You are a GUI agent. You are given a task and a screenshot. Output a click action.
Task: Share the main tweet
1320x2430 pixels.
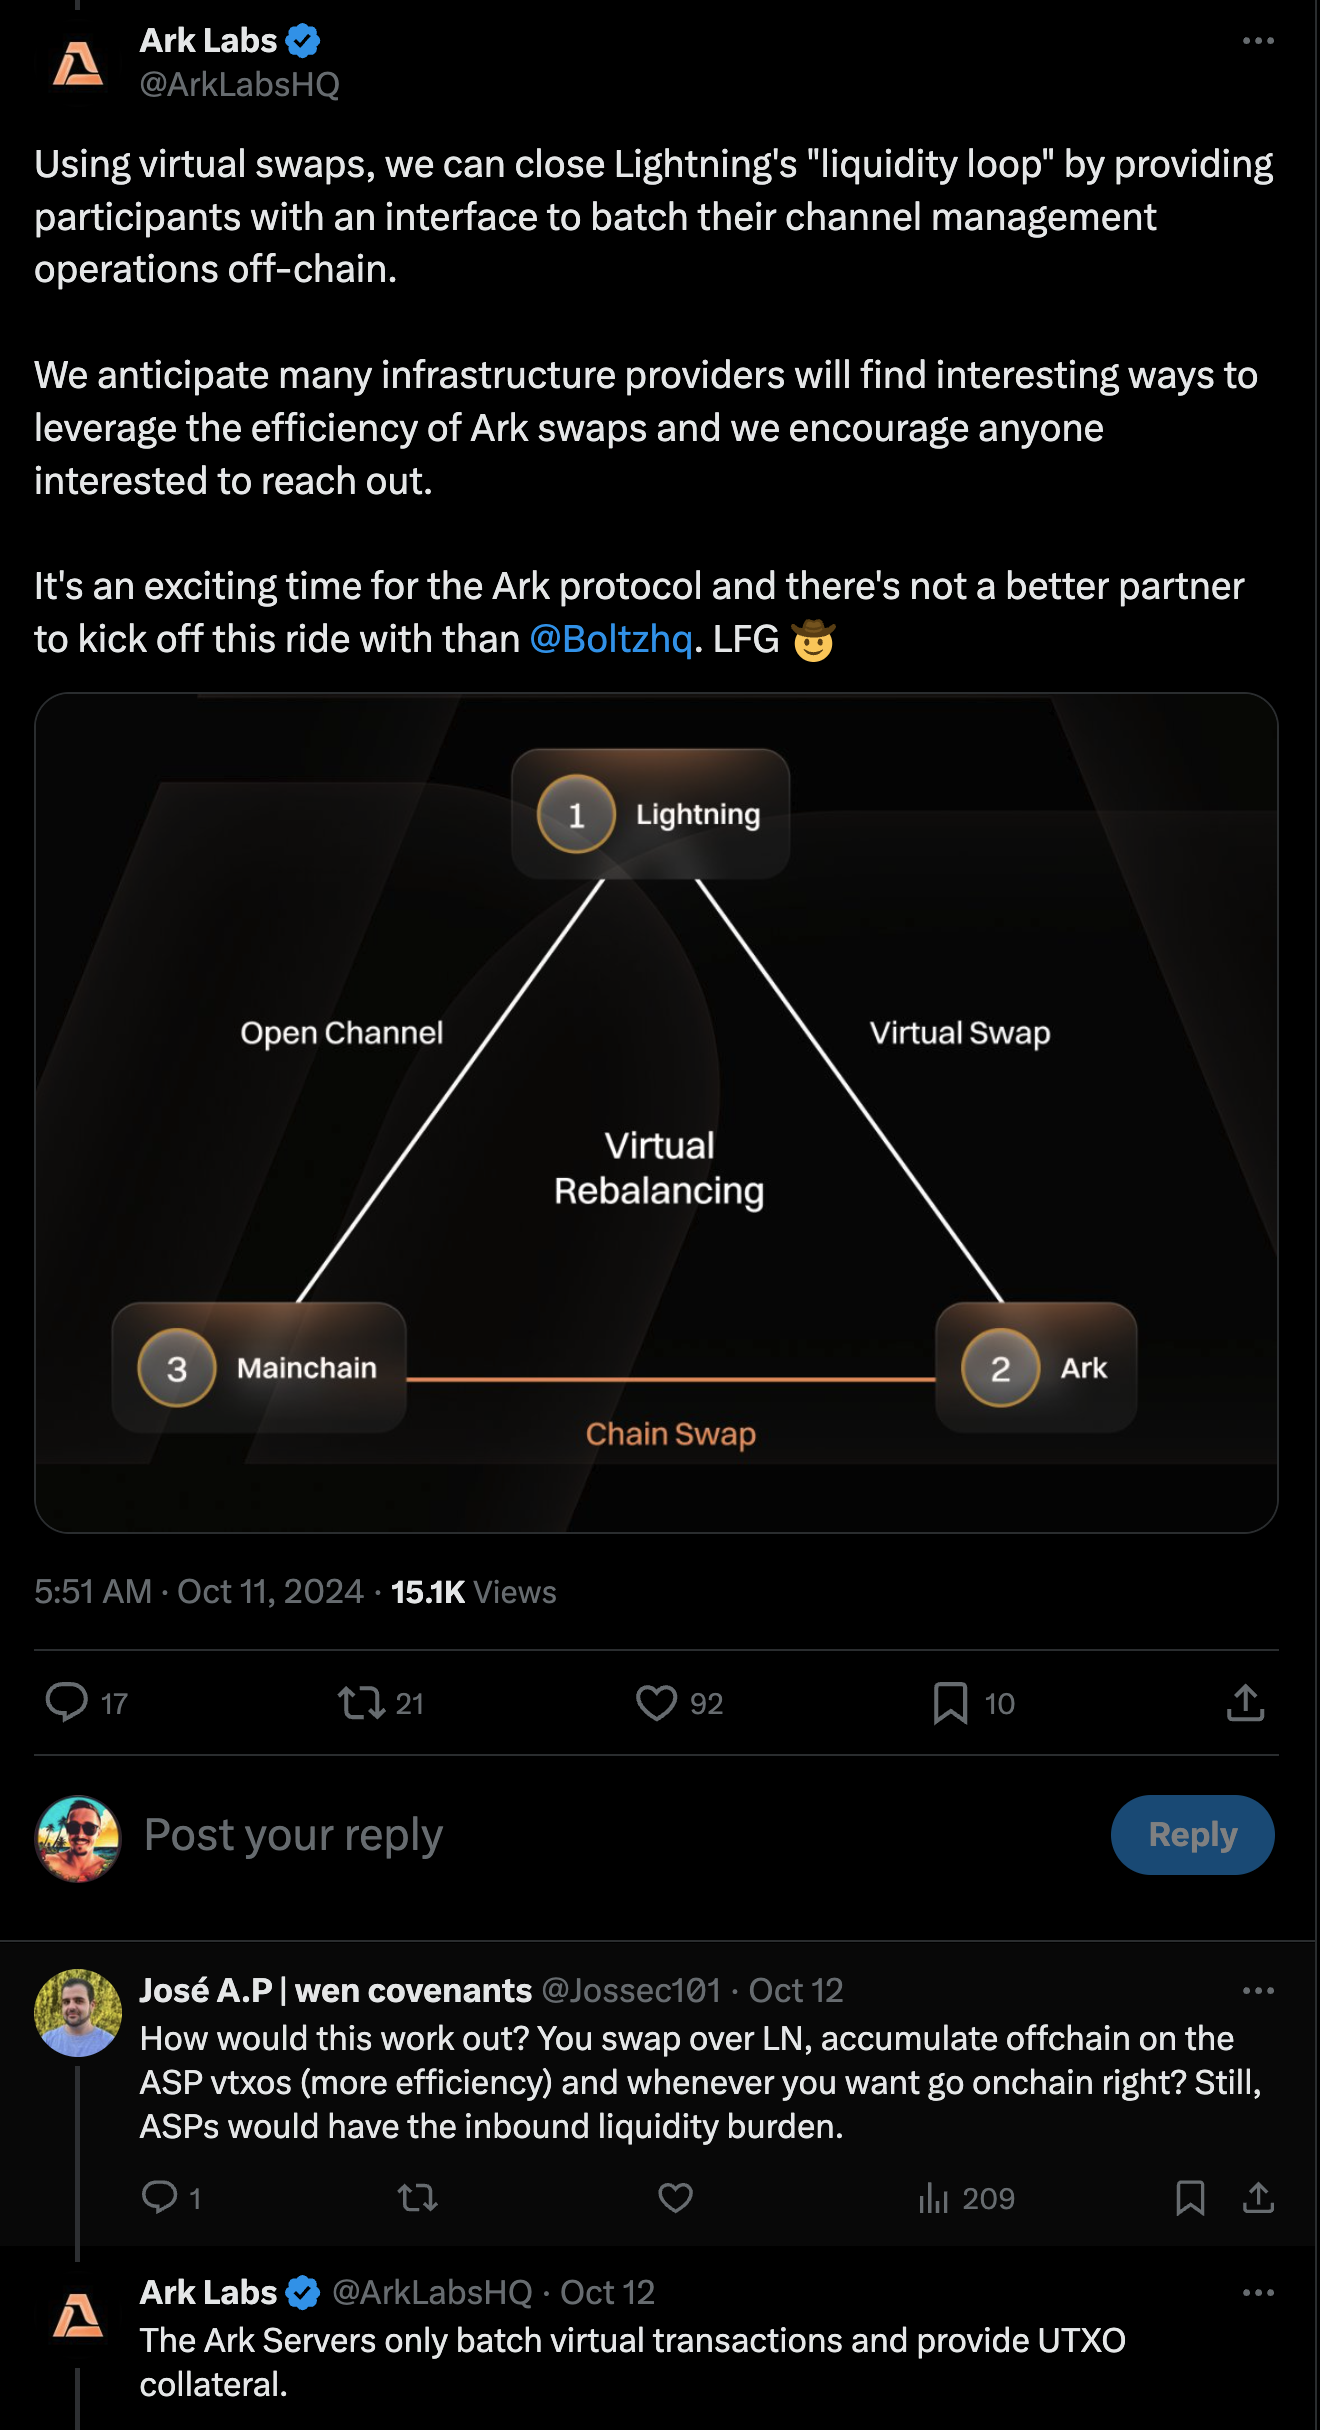tap(1245, 1702)
